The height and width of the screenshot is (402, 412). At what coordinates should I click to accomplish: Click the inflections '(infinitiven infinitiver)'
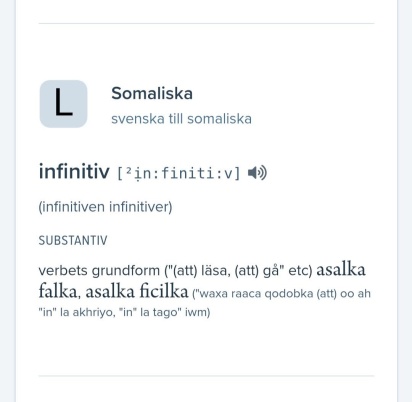(105, 207)
